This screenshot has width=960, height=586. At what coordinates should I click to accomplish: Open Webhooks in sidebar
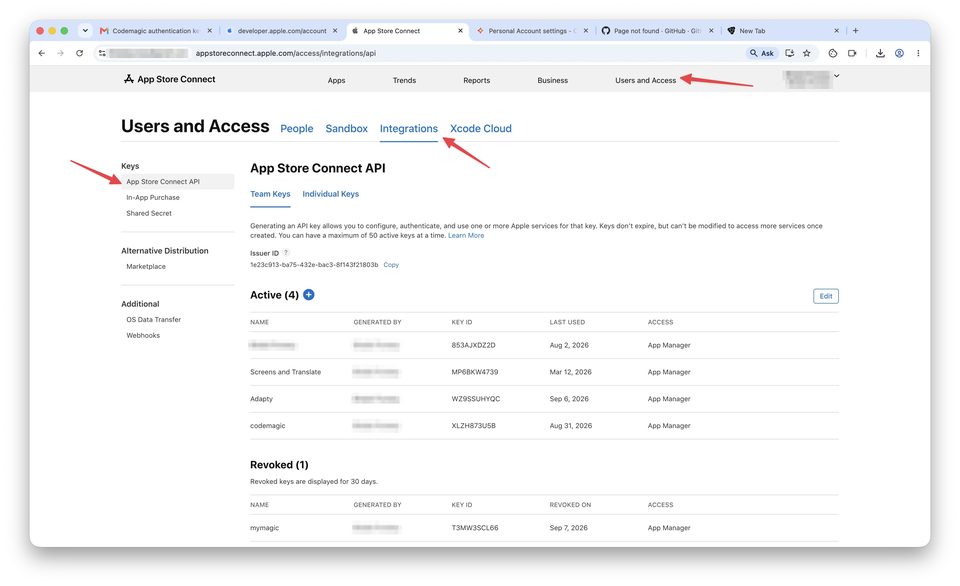143,336
